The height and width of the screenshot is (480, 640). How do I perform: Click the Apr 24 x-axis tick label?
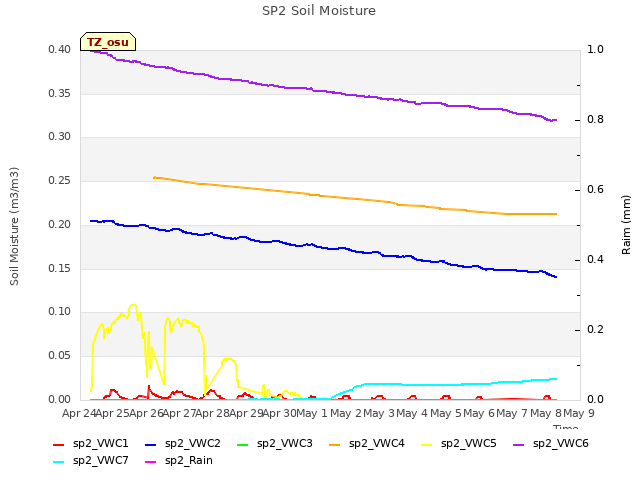pyautogui.click(x=79, y=413)
